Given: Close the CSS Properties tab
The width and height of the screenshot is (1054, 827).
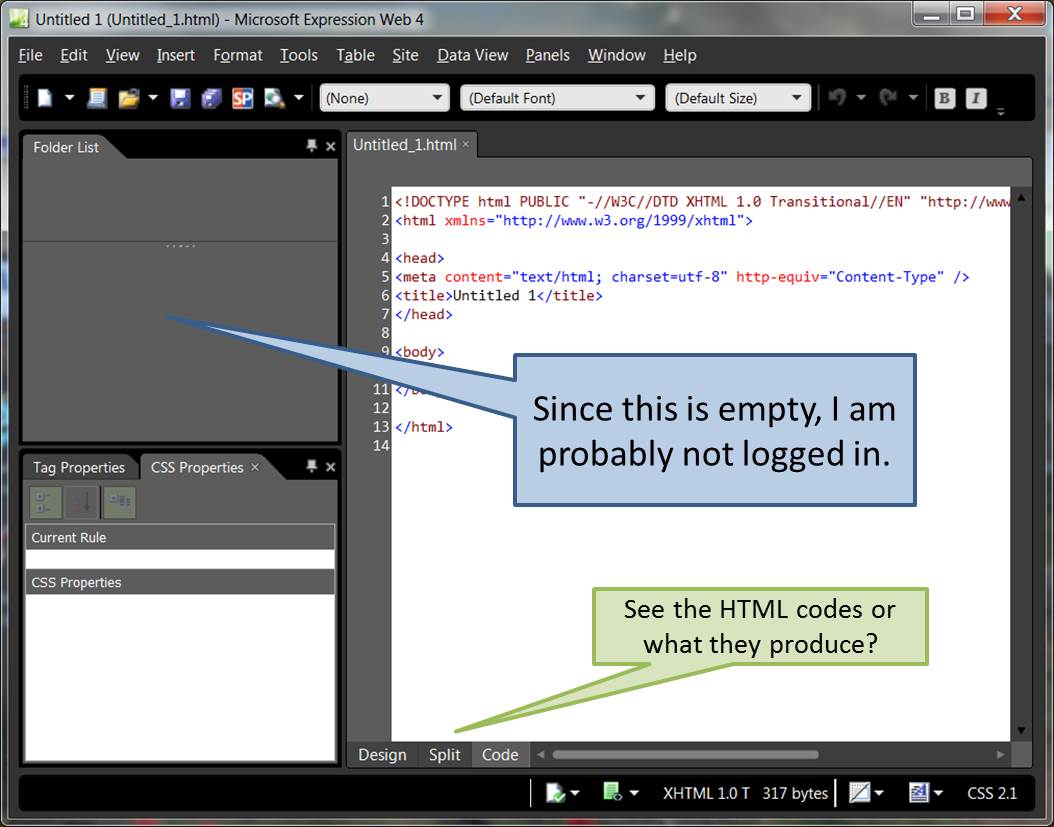Looking at the screenshot, I should click(x=255, y=467).
